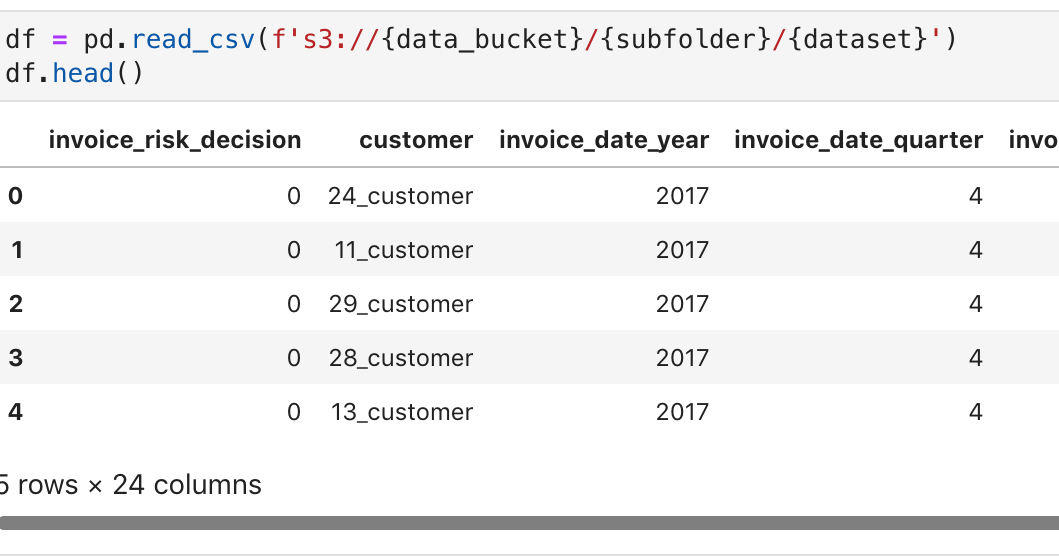Click the "5 rows × 24 columns" summary text
This screenshot has height=556, width=1059.
coord(130,485)
